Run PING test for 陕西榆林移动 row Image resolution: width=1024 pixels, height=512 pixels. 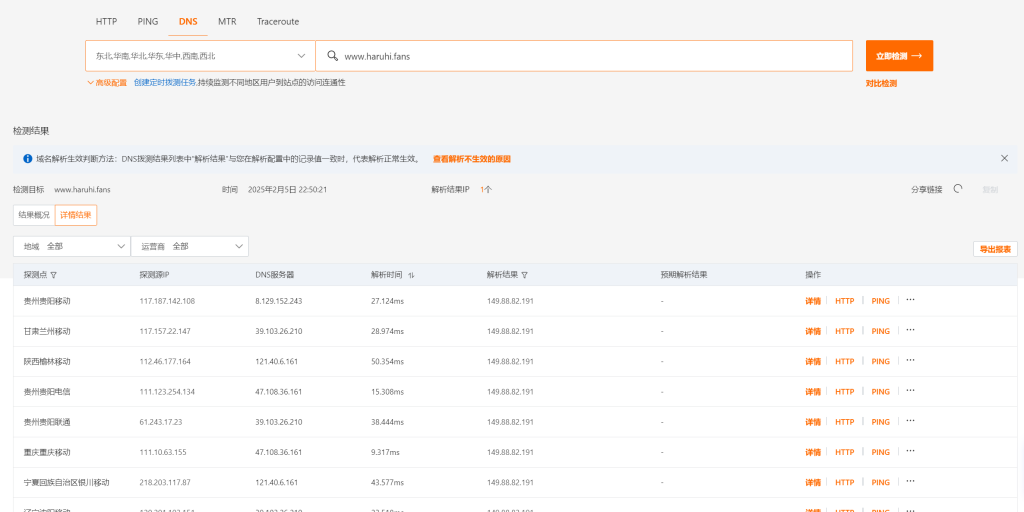click(x=880, y=361)
